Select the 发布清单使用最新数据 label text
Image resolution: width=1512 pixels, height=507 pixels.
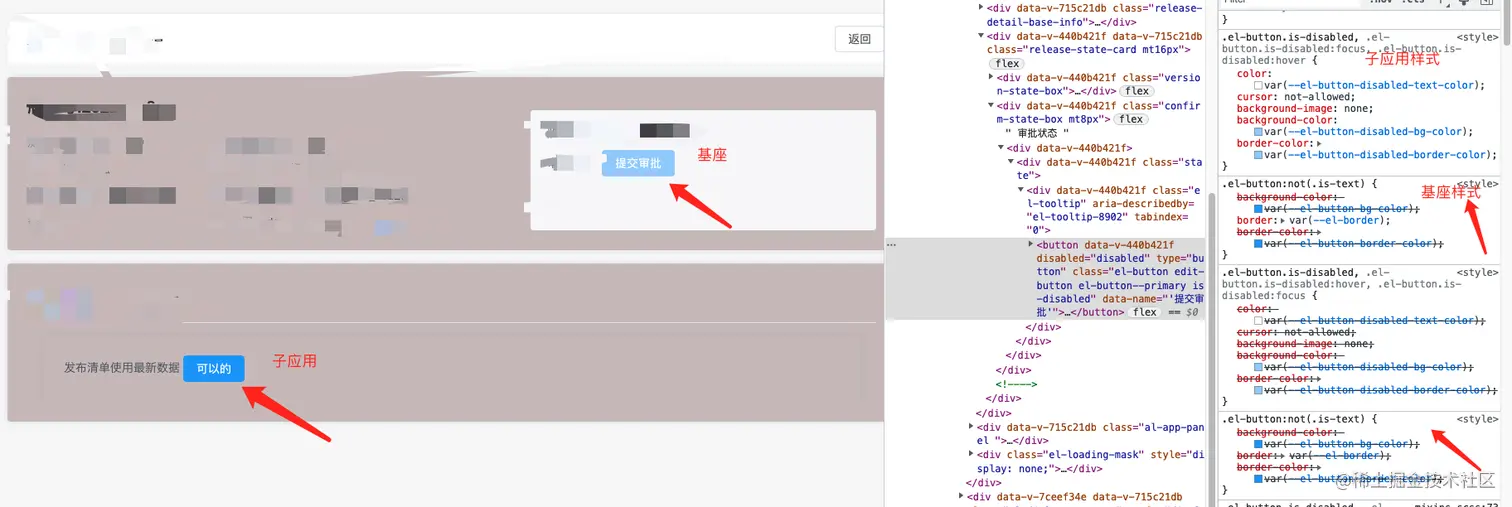pyautogui.click(x=122, y=368)
